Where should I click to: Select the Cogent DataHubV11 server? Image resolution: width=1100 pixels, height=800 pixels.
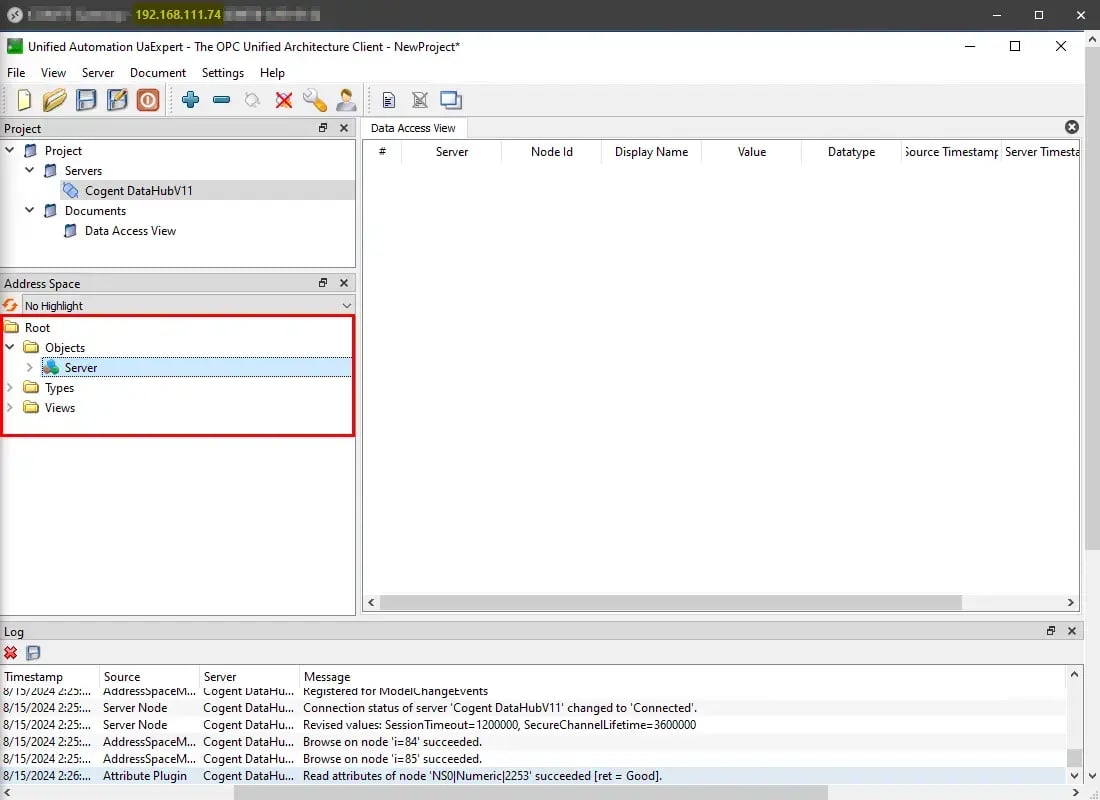[x=139, y=190]
